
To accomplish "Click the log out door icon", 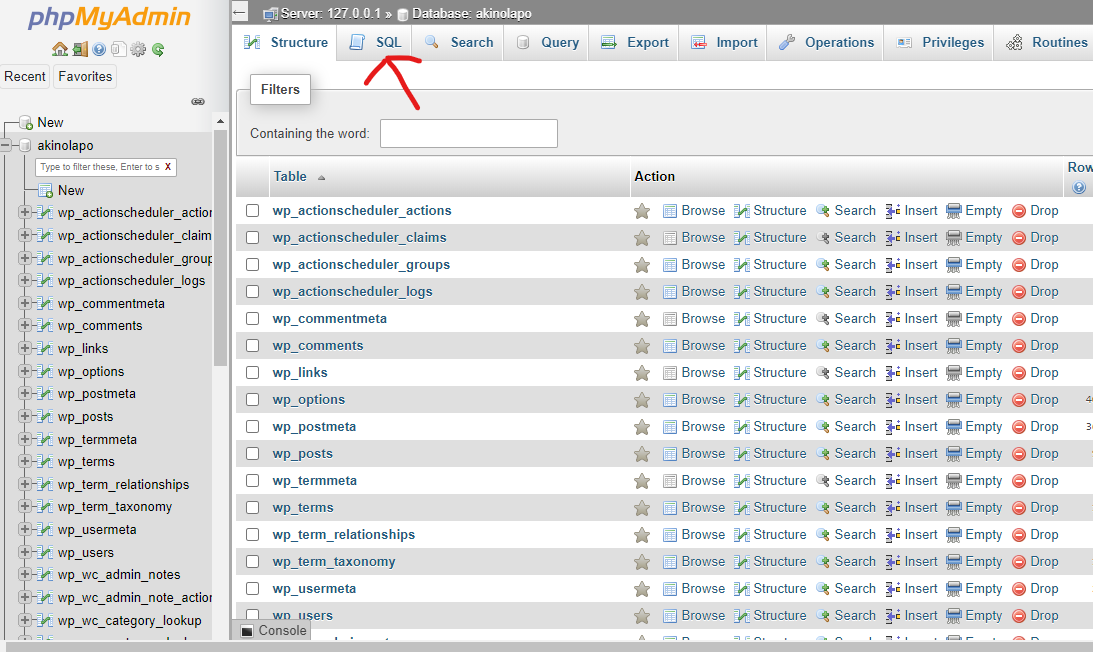I will click(x=80, y=49).
